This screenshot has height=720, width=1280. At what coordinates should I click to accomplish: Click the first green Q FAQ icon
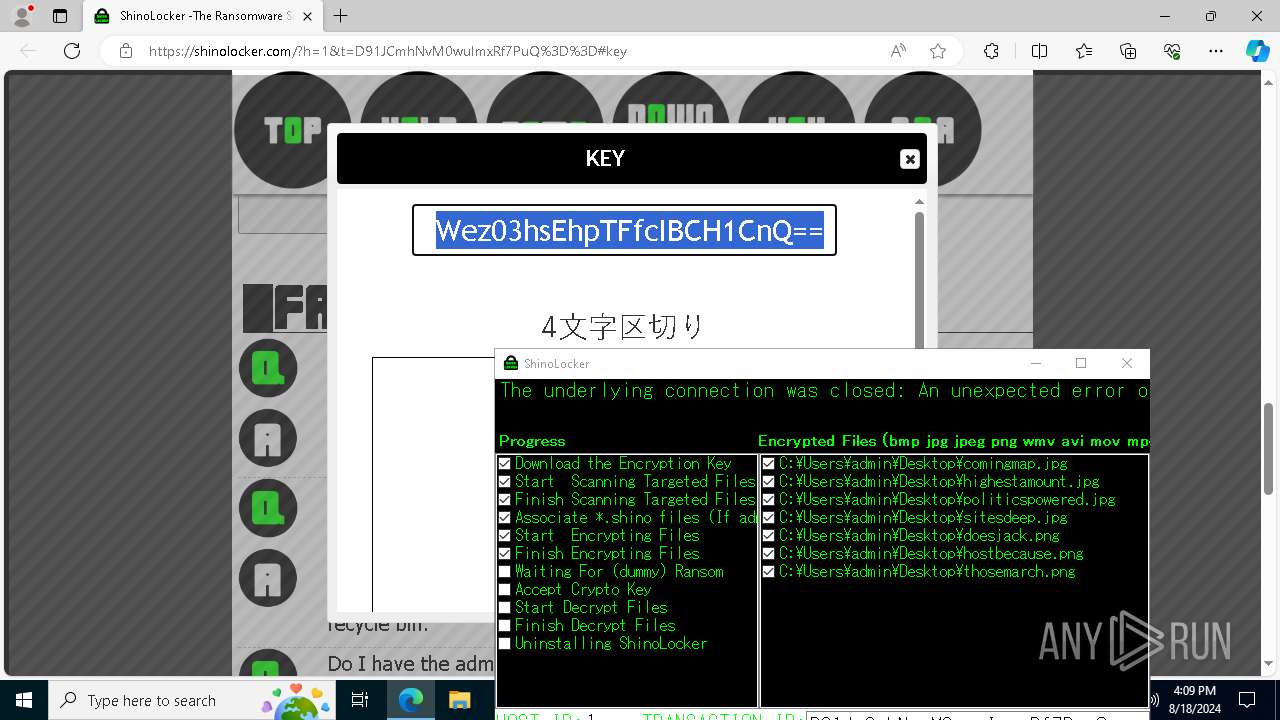[268, 368]
